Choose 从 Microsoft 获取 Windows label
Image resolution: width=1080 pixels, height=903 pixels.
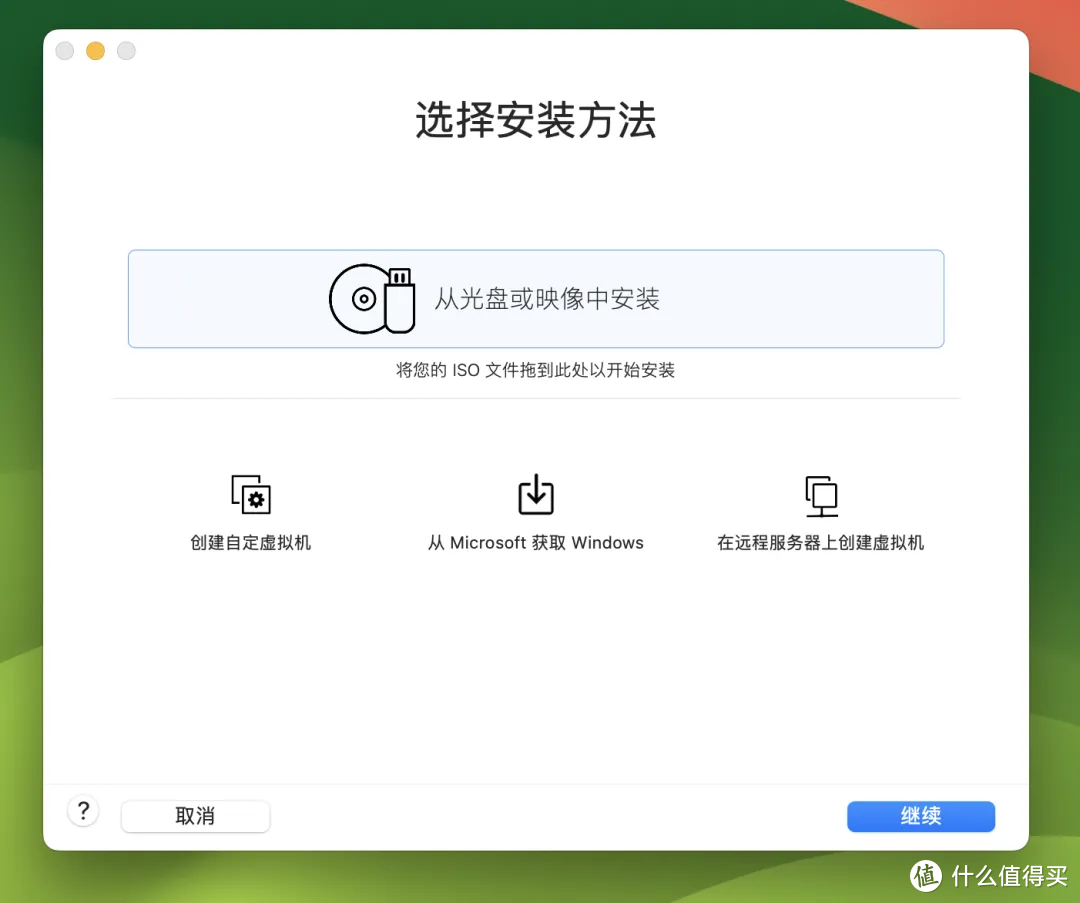point(536,543)
